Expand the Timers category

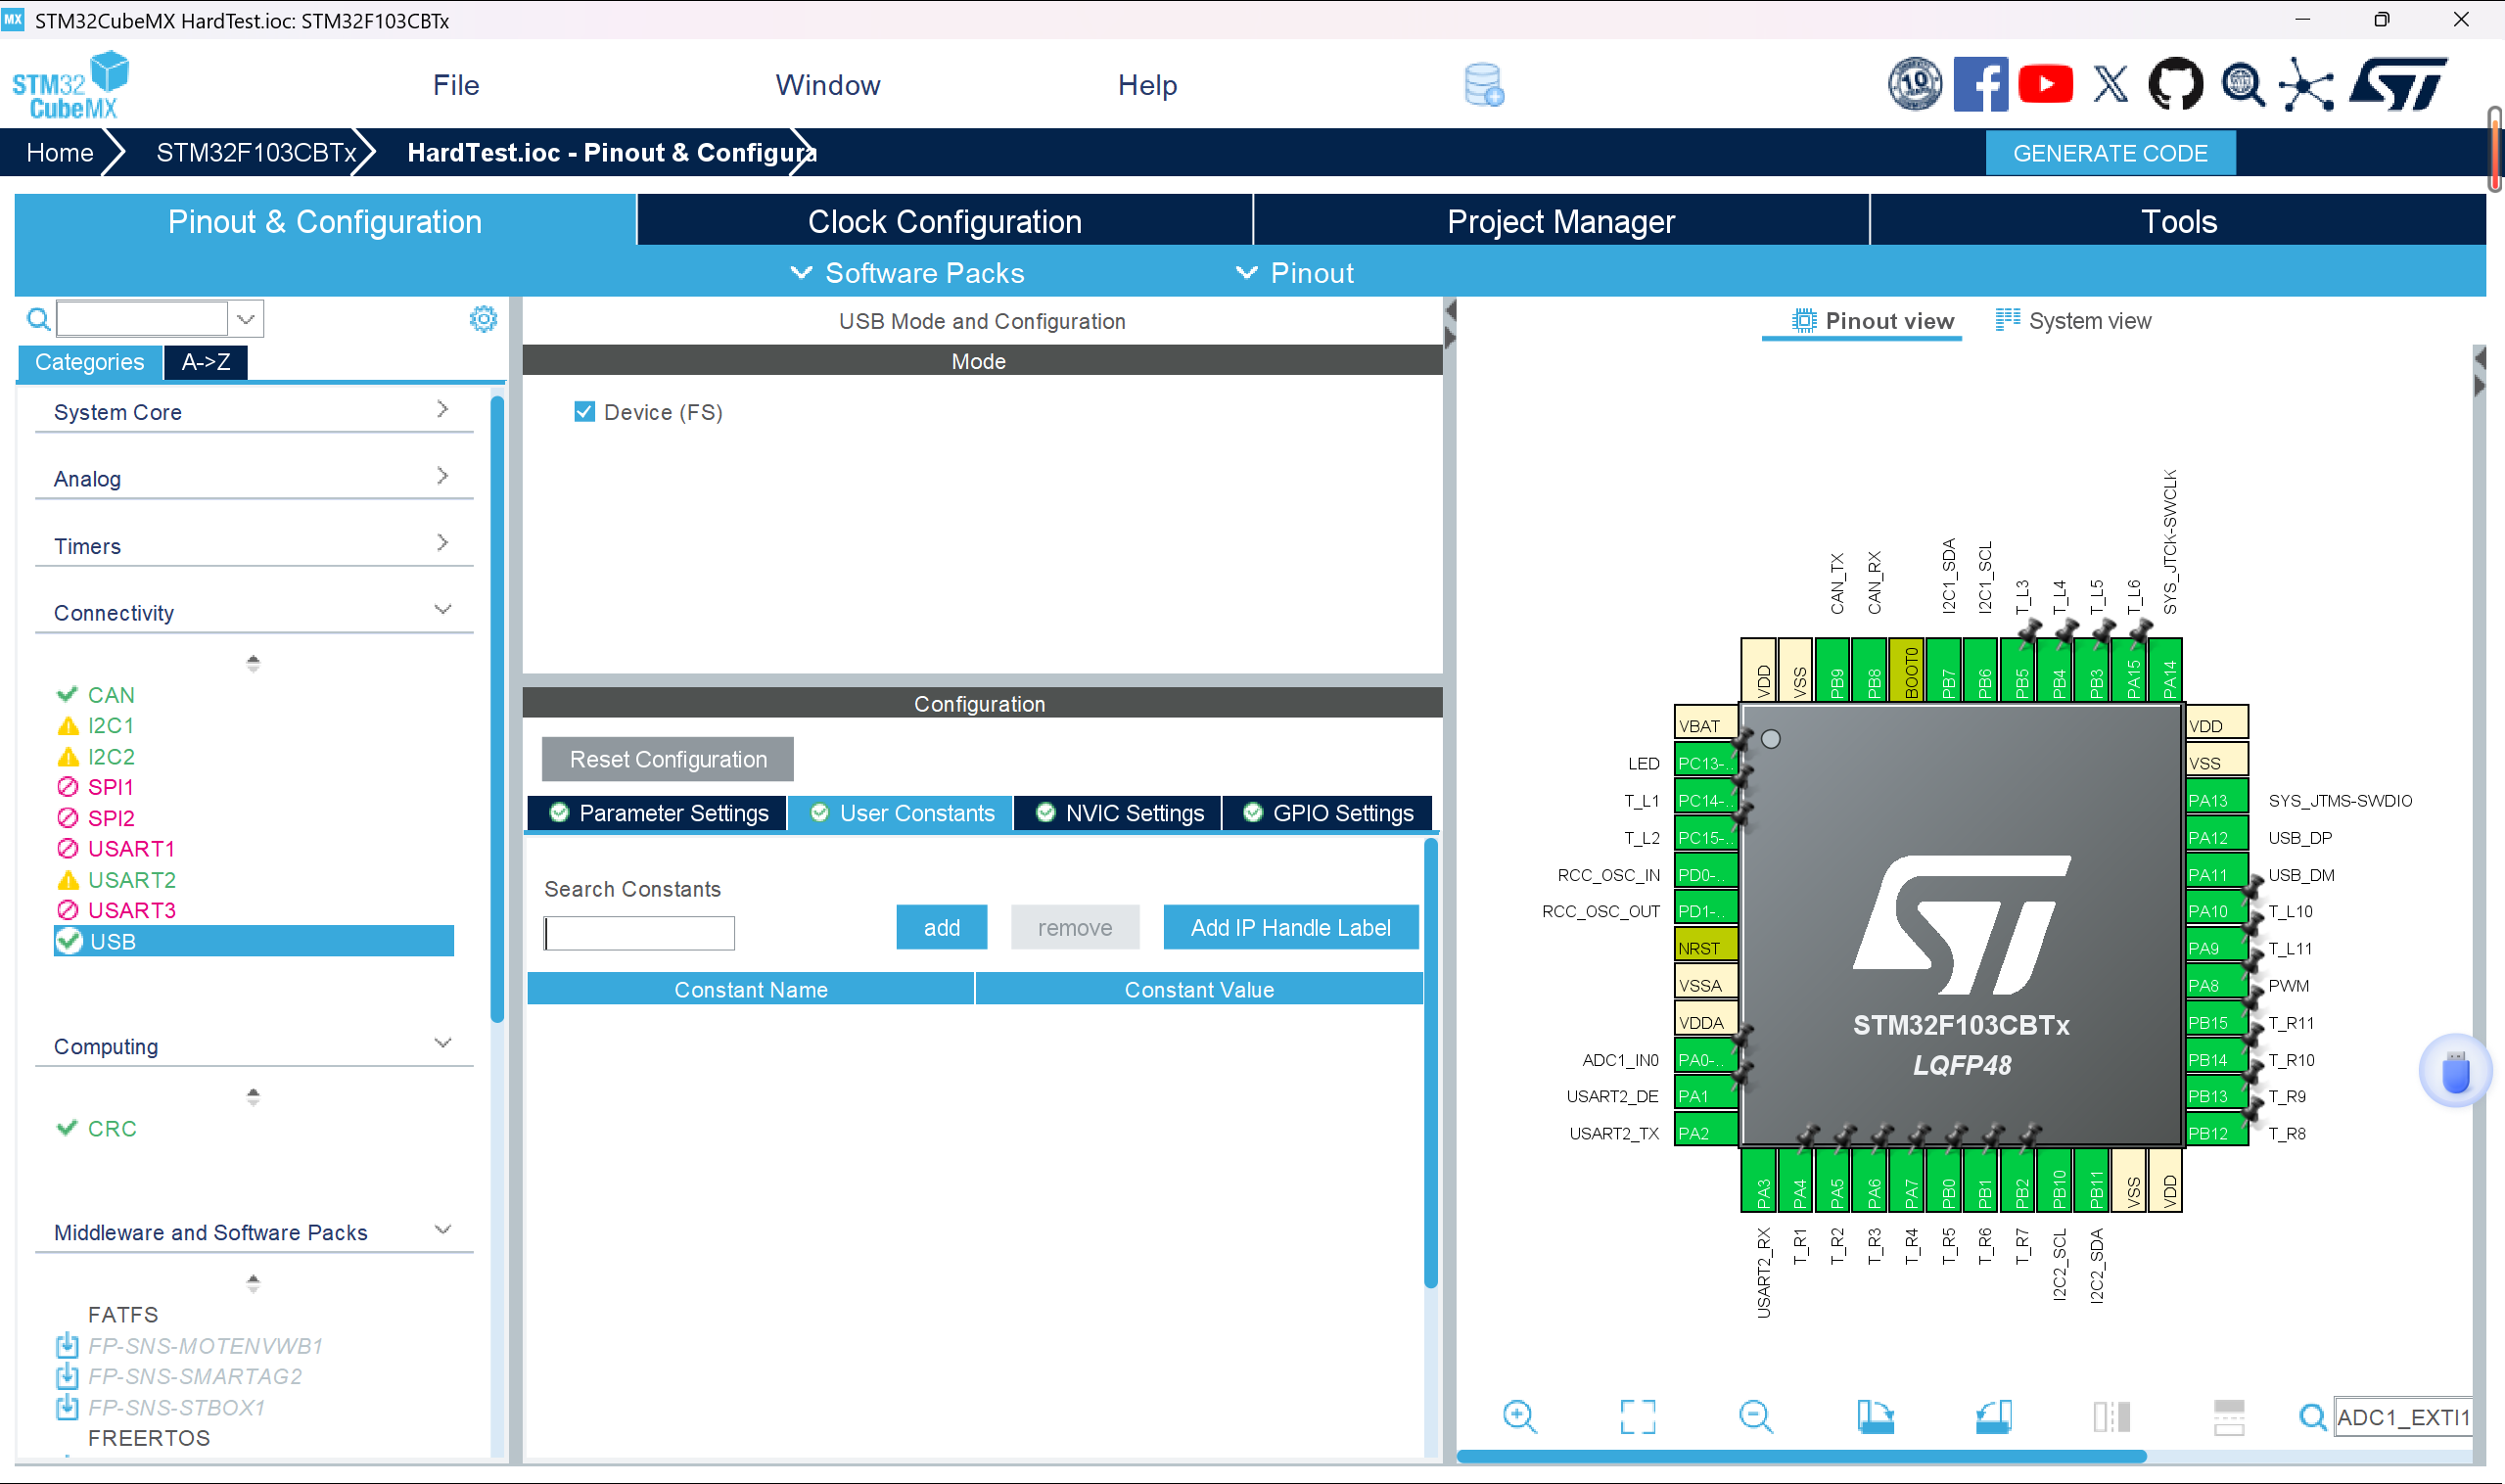pyautogui.click(x=253, y=545)
